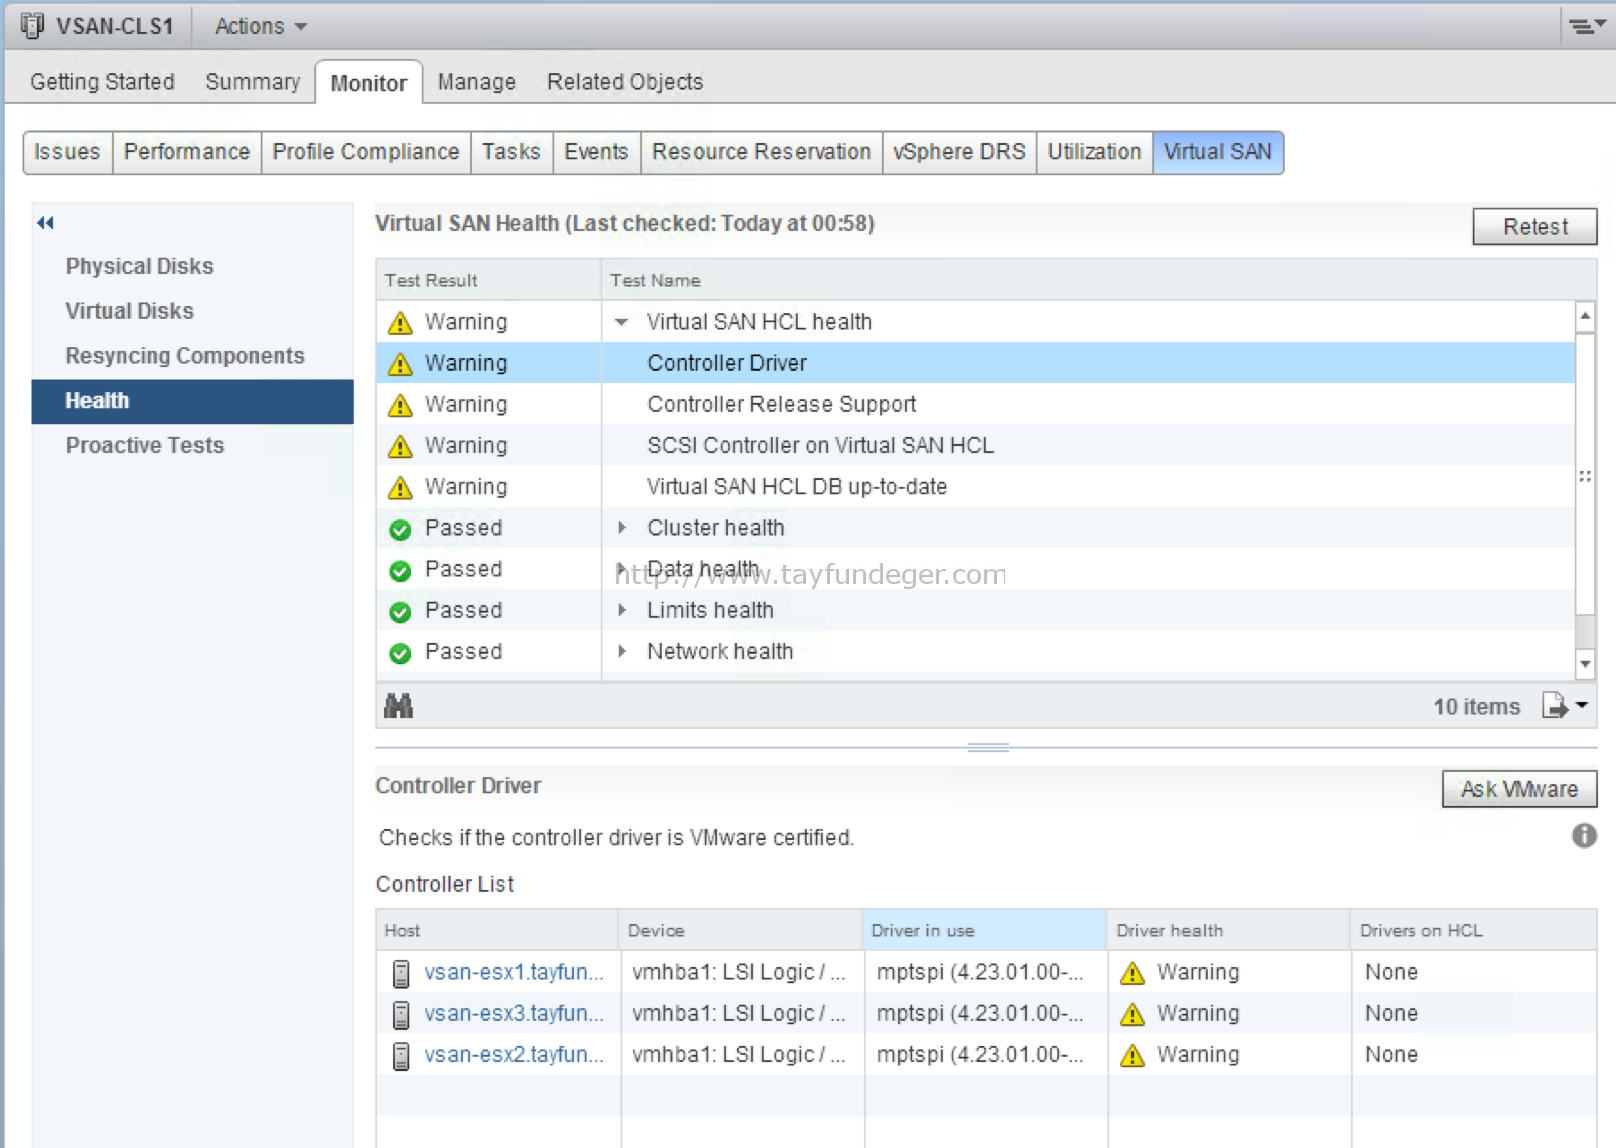The image size is (1616, 1148).
Task: Click the Retest button
Action: (1535, 227)
